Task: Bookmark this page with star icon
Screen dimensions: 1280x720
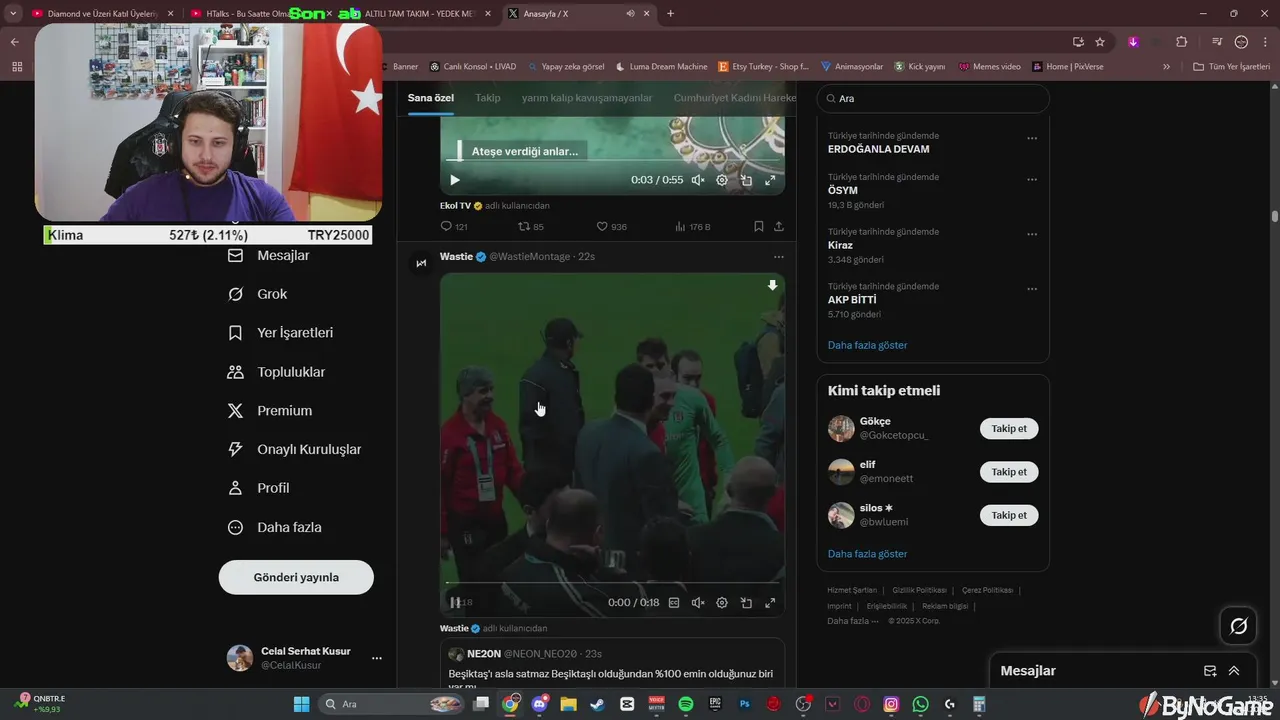Action: coord(1100,42)
